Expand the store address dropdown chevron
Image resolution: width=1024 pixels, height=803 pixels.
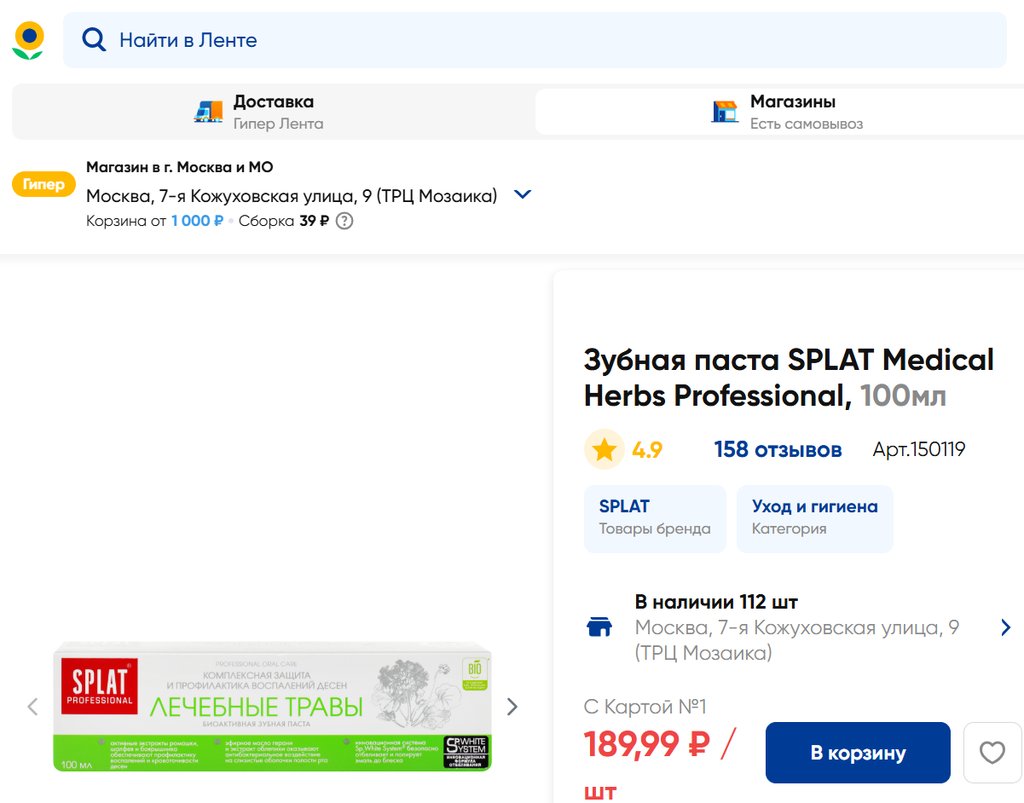(522, 195)
